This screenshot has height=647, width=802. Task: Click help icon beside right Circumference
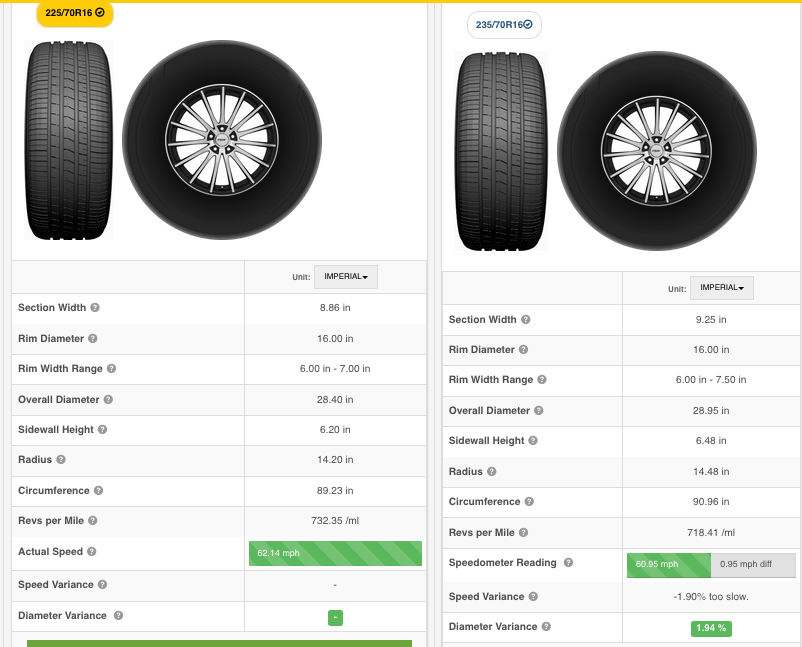tap(529, 502)
